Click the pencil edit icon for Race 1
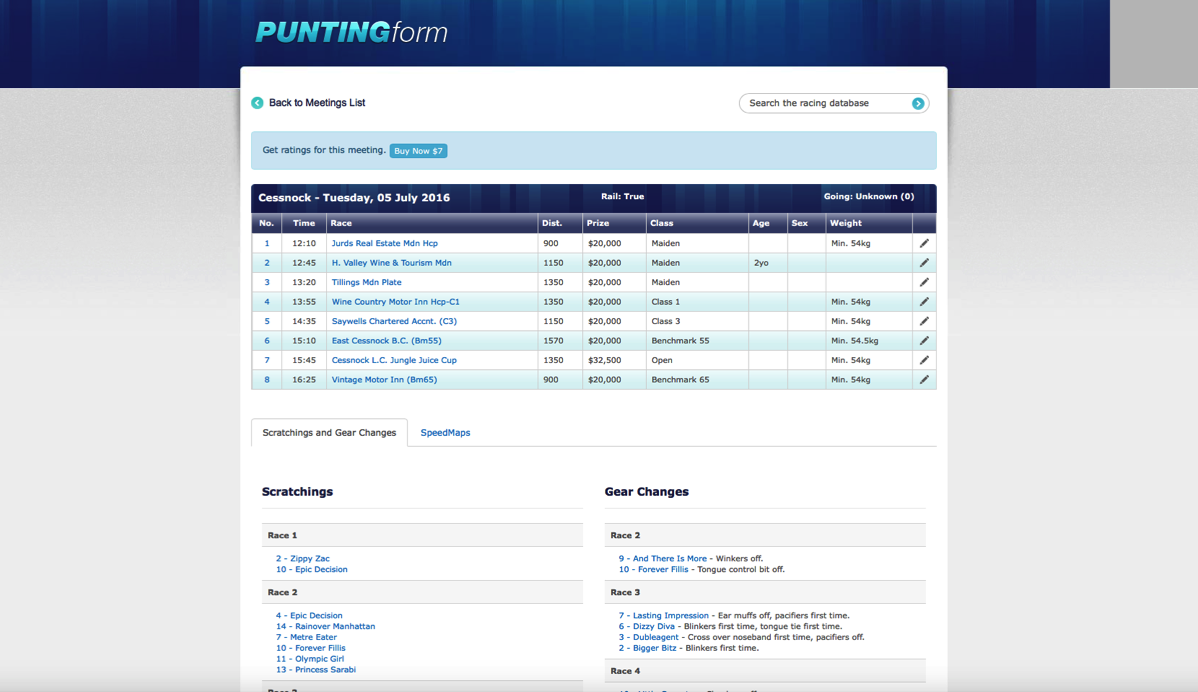The width and height of the screenshot is (1198, 692). click(924, 243)
